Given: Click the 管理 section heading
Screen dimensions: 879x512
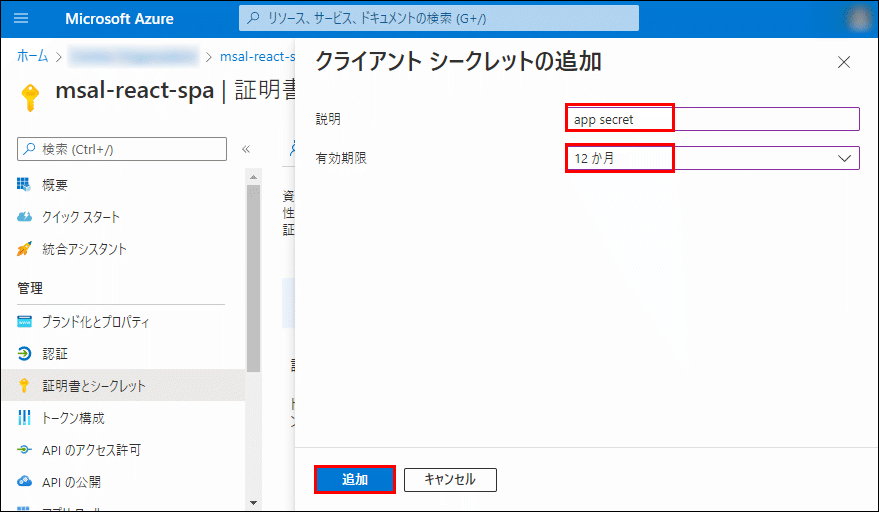Looking at the screenshot, I should (x=30, y=288).
